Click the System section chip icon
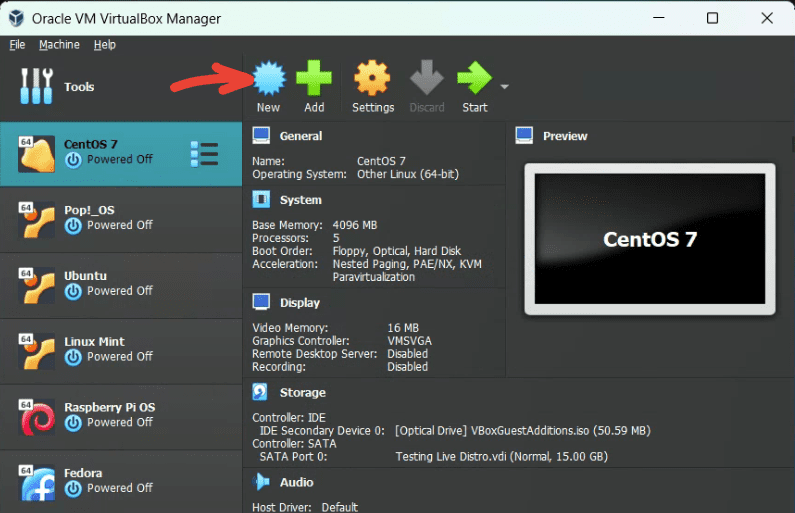The image size is (795, 513). tap(261, 199)
